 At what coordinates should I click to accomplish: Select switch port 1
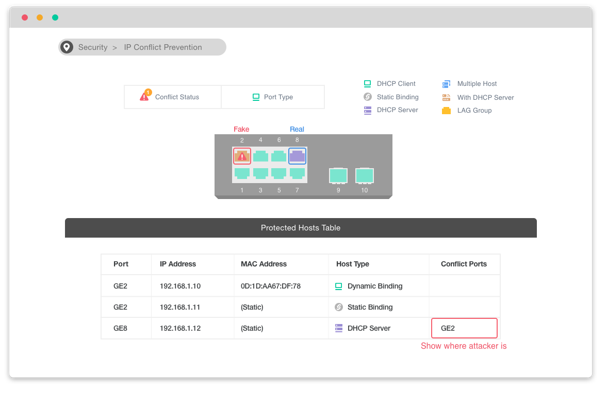(x=242, y=173)
